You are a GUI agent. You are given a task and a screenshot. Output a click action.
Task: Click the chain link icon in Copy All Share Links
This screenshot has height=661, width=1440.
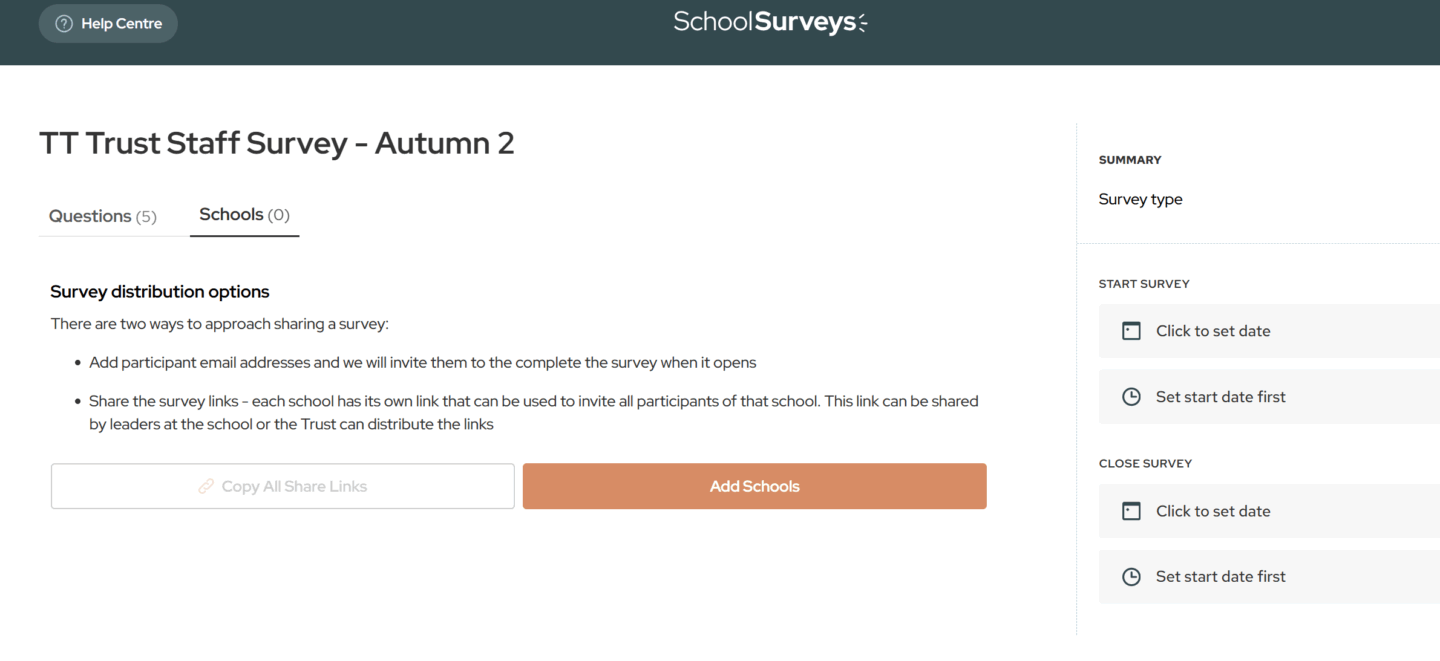tap(206, 487)
